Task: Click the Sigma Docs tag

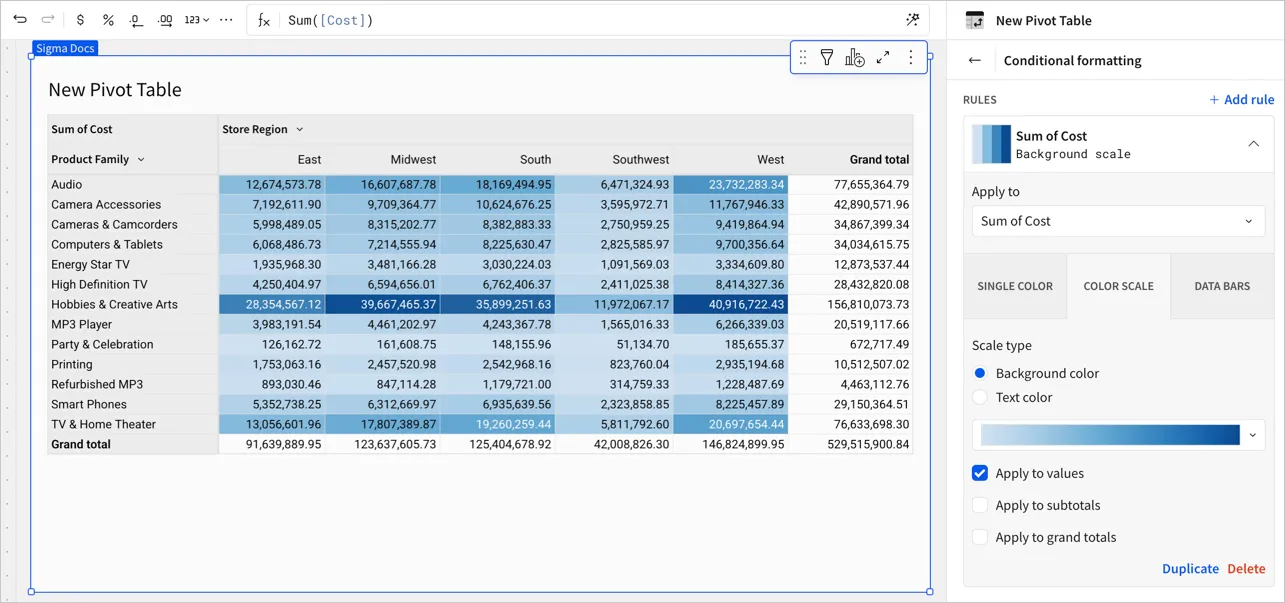Action: [65, 48]
